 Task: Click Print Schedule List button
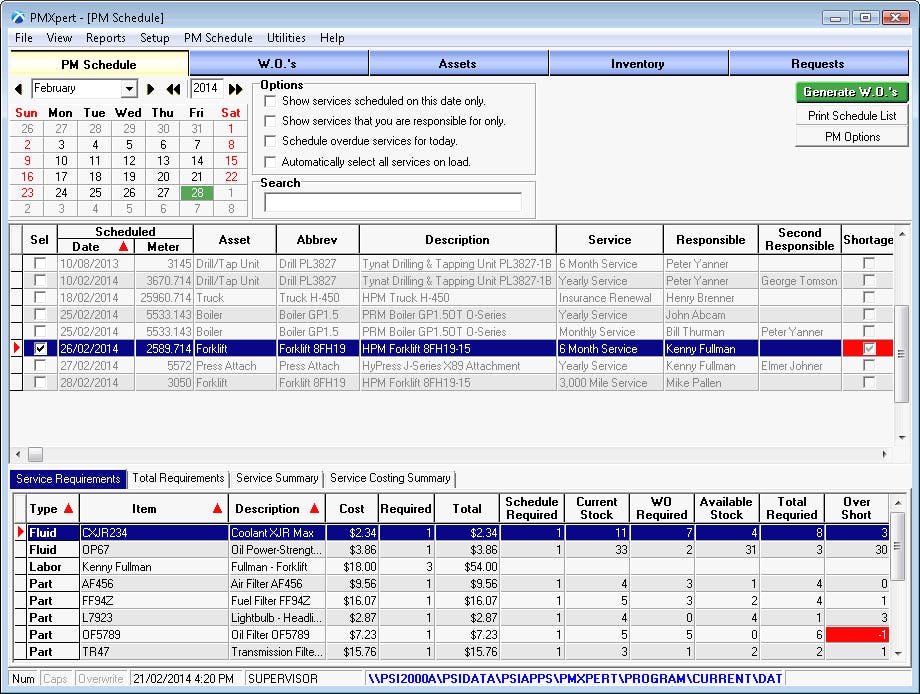coord(851,116)
